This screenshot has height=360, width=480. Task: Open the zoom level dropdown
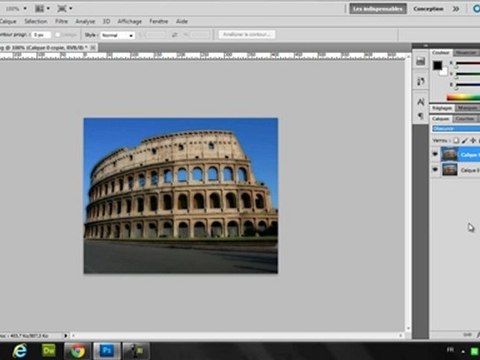tap(25, 9)
